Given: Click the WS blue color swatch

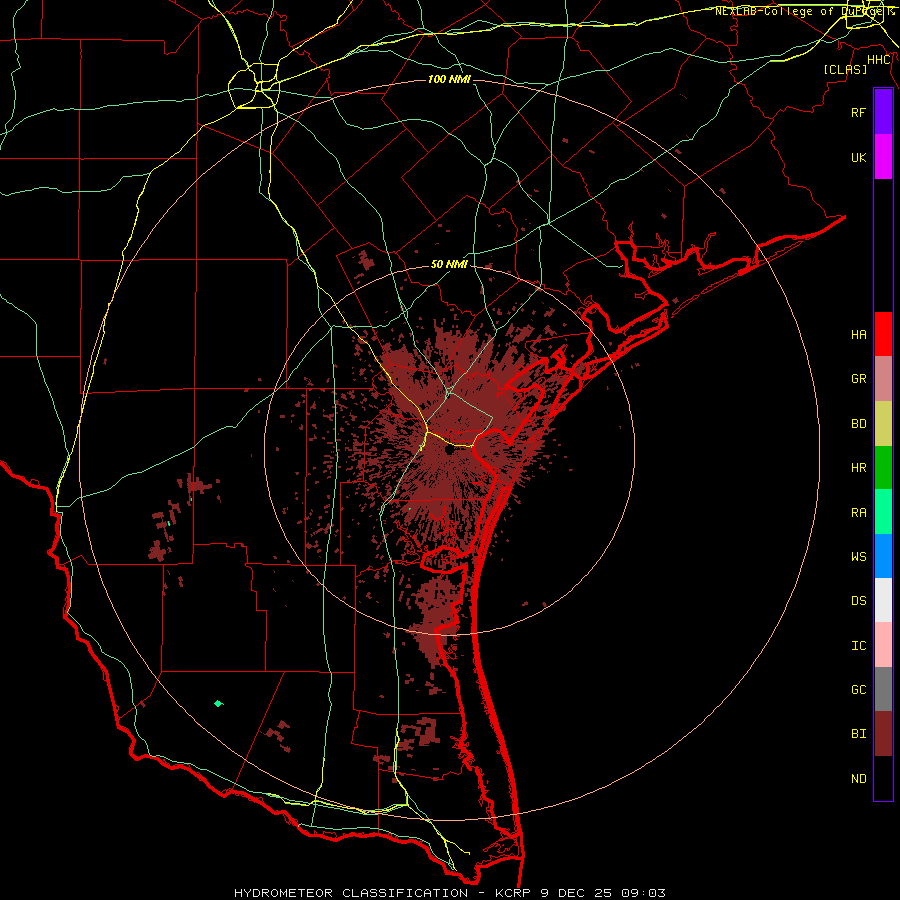Looking at the screenshot, I should (883, 556).
